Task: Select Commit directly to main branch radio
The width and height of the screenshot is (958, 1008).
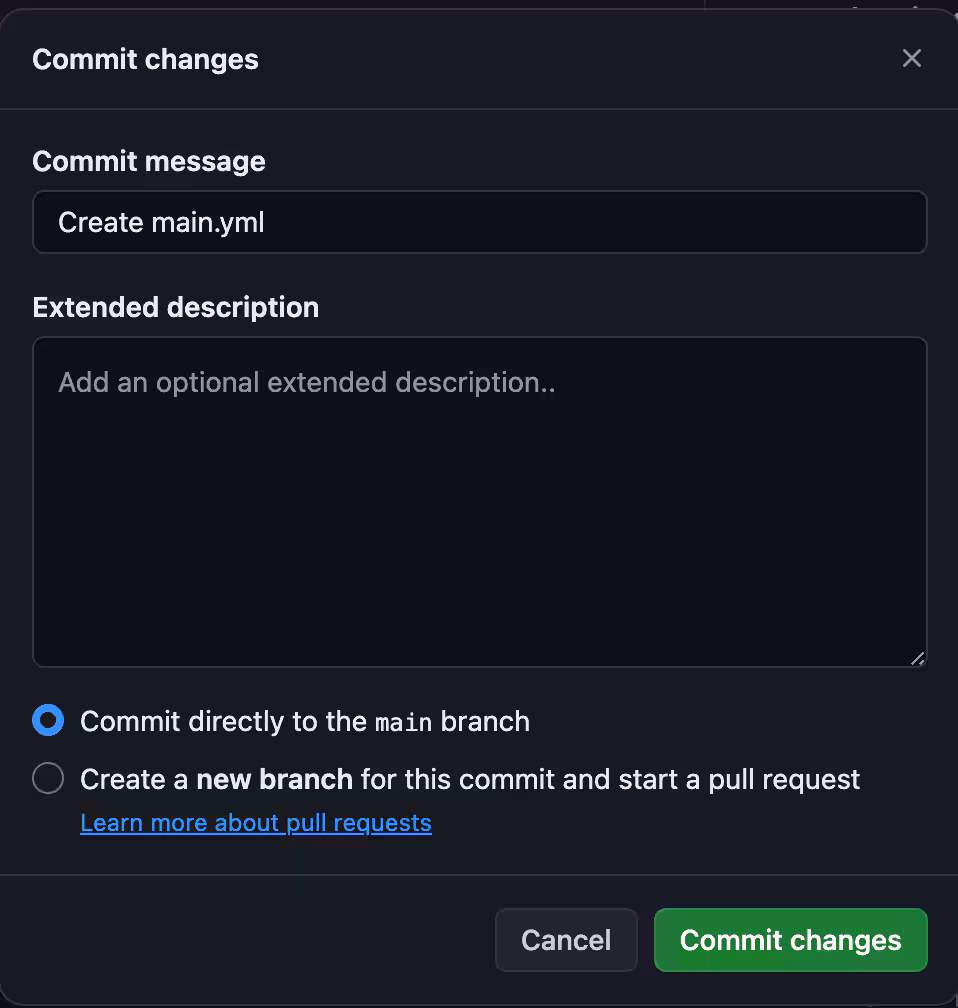Action: tap(48, 720)
